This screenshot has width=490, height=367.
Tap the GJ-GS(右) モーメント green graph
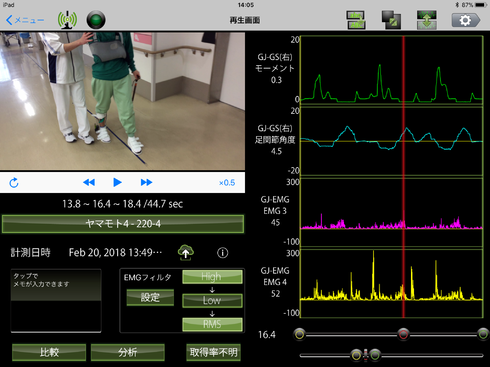(392, 69)
